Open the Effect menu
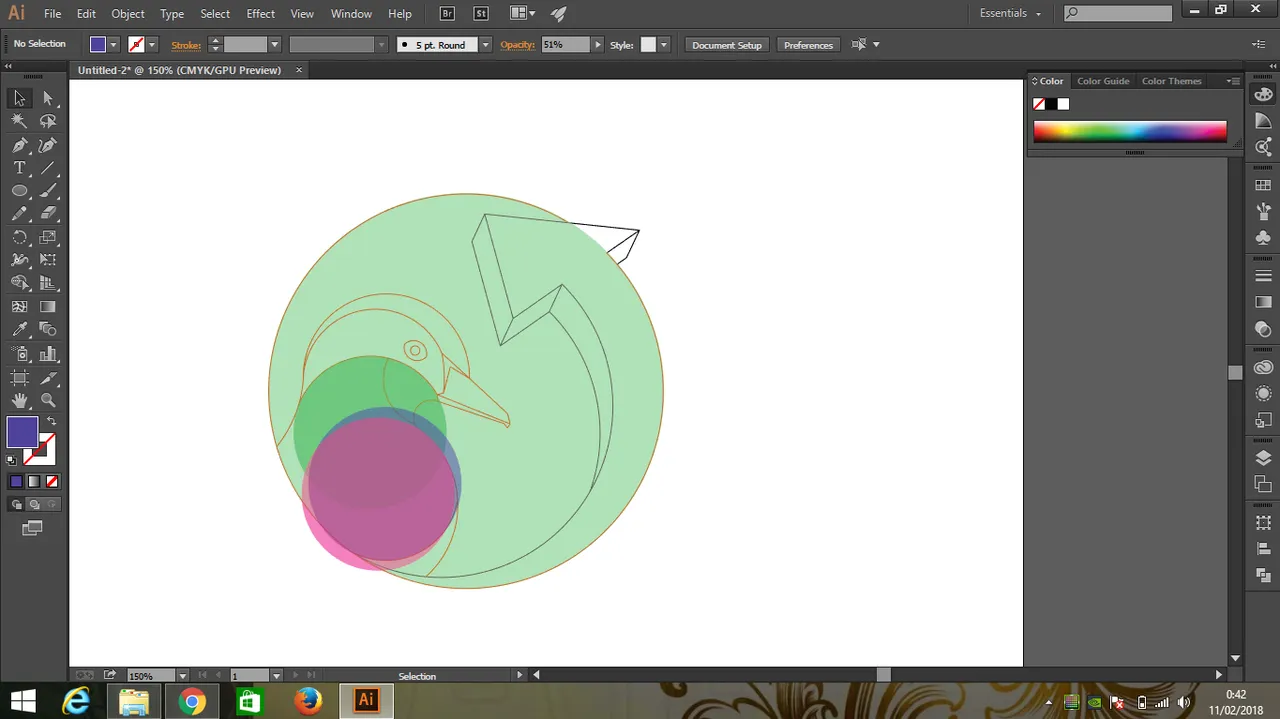Screen dimensions: 1280x719 [x=260, y=14]
